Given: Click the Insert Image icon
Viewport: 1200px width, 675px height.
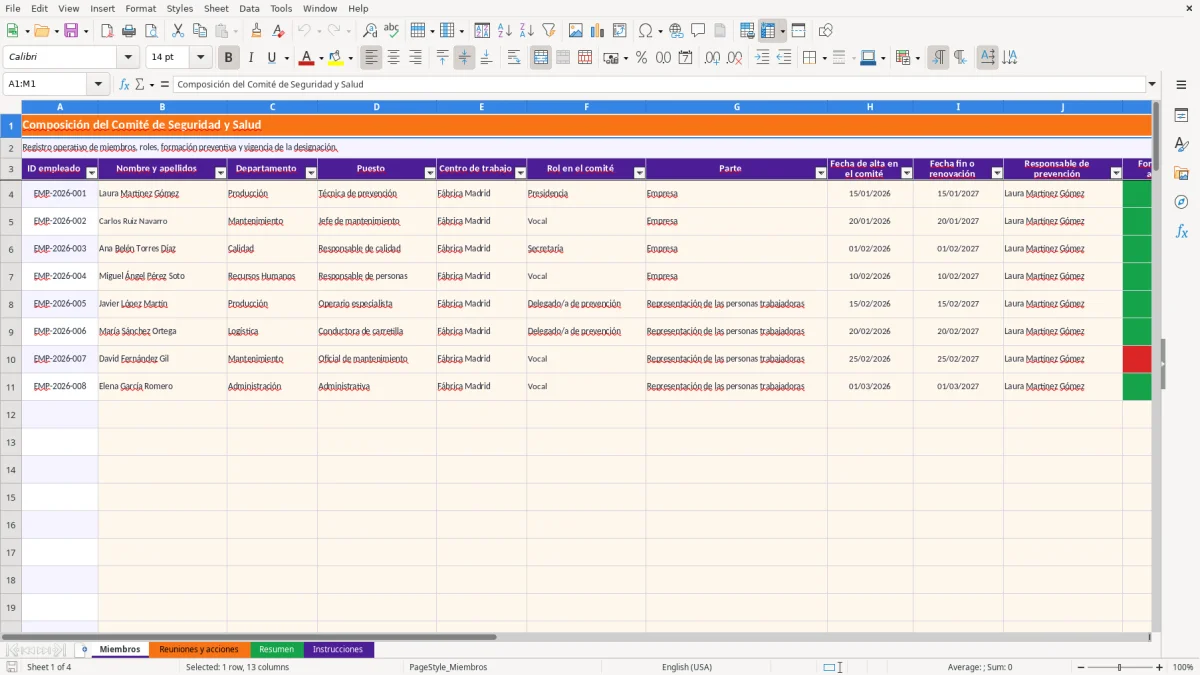Looking at the screenshot, I should click(576, 31).
